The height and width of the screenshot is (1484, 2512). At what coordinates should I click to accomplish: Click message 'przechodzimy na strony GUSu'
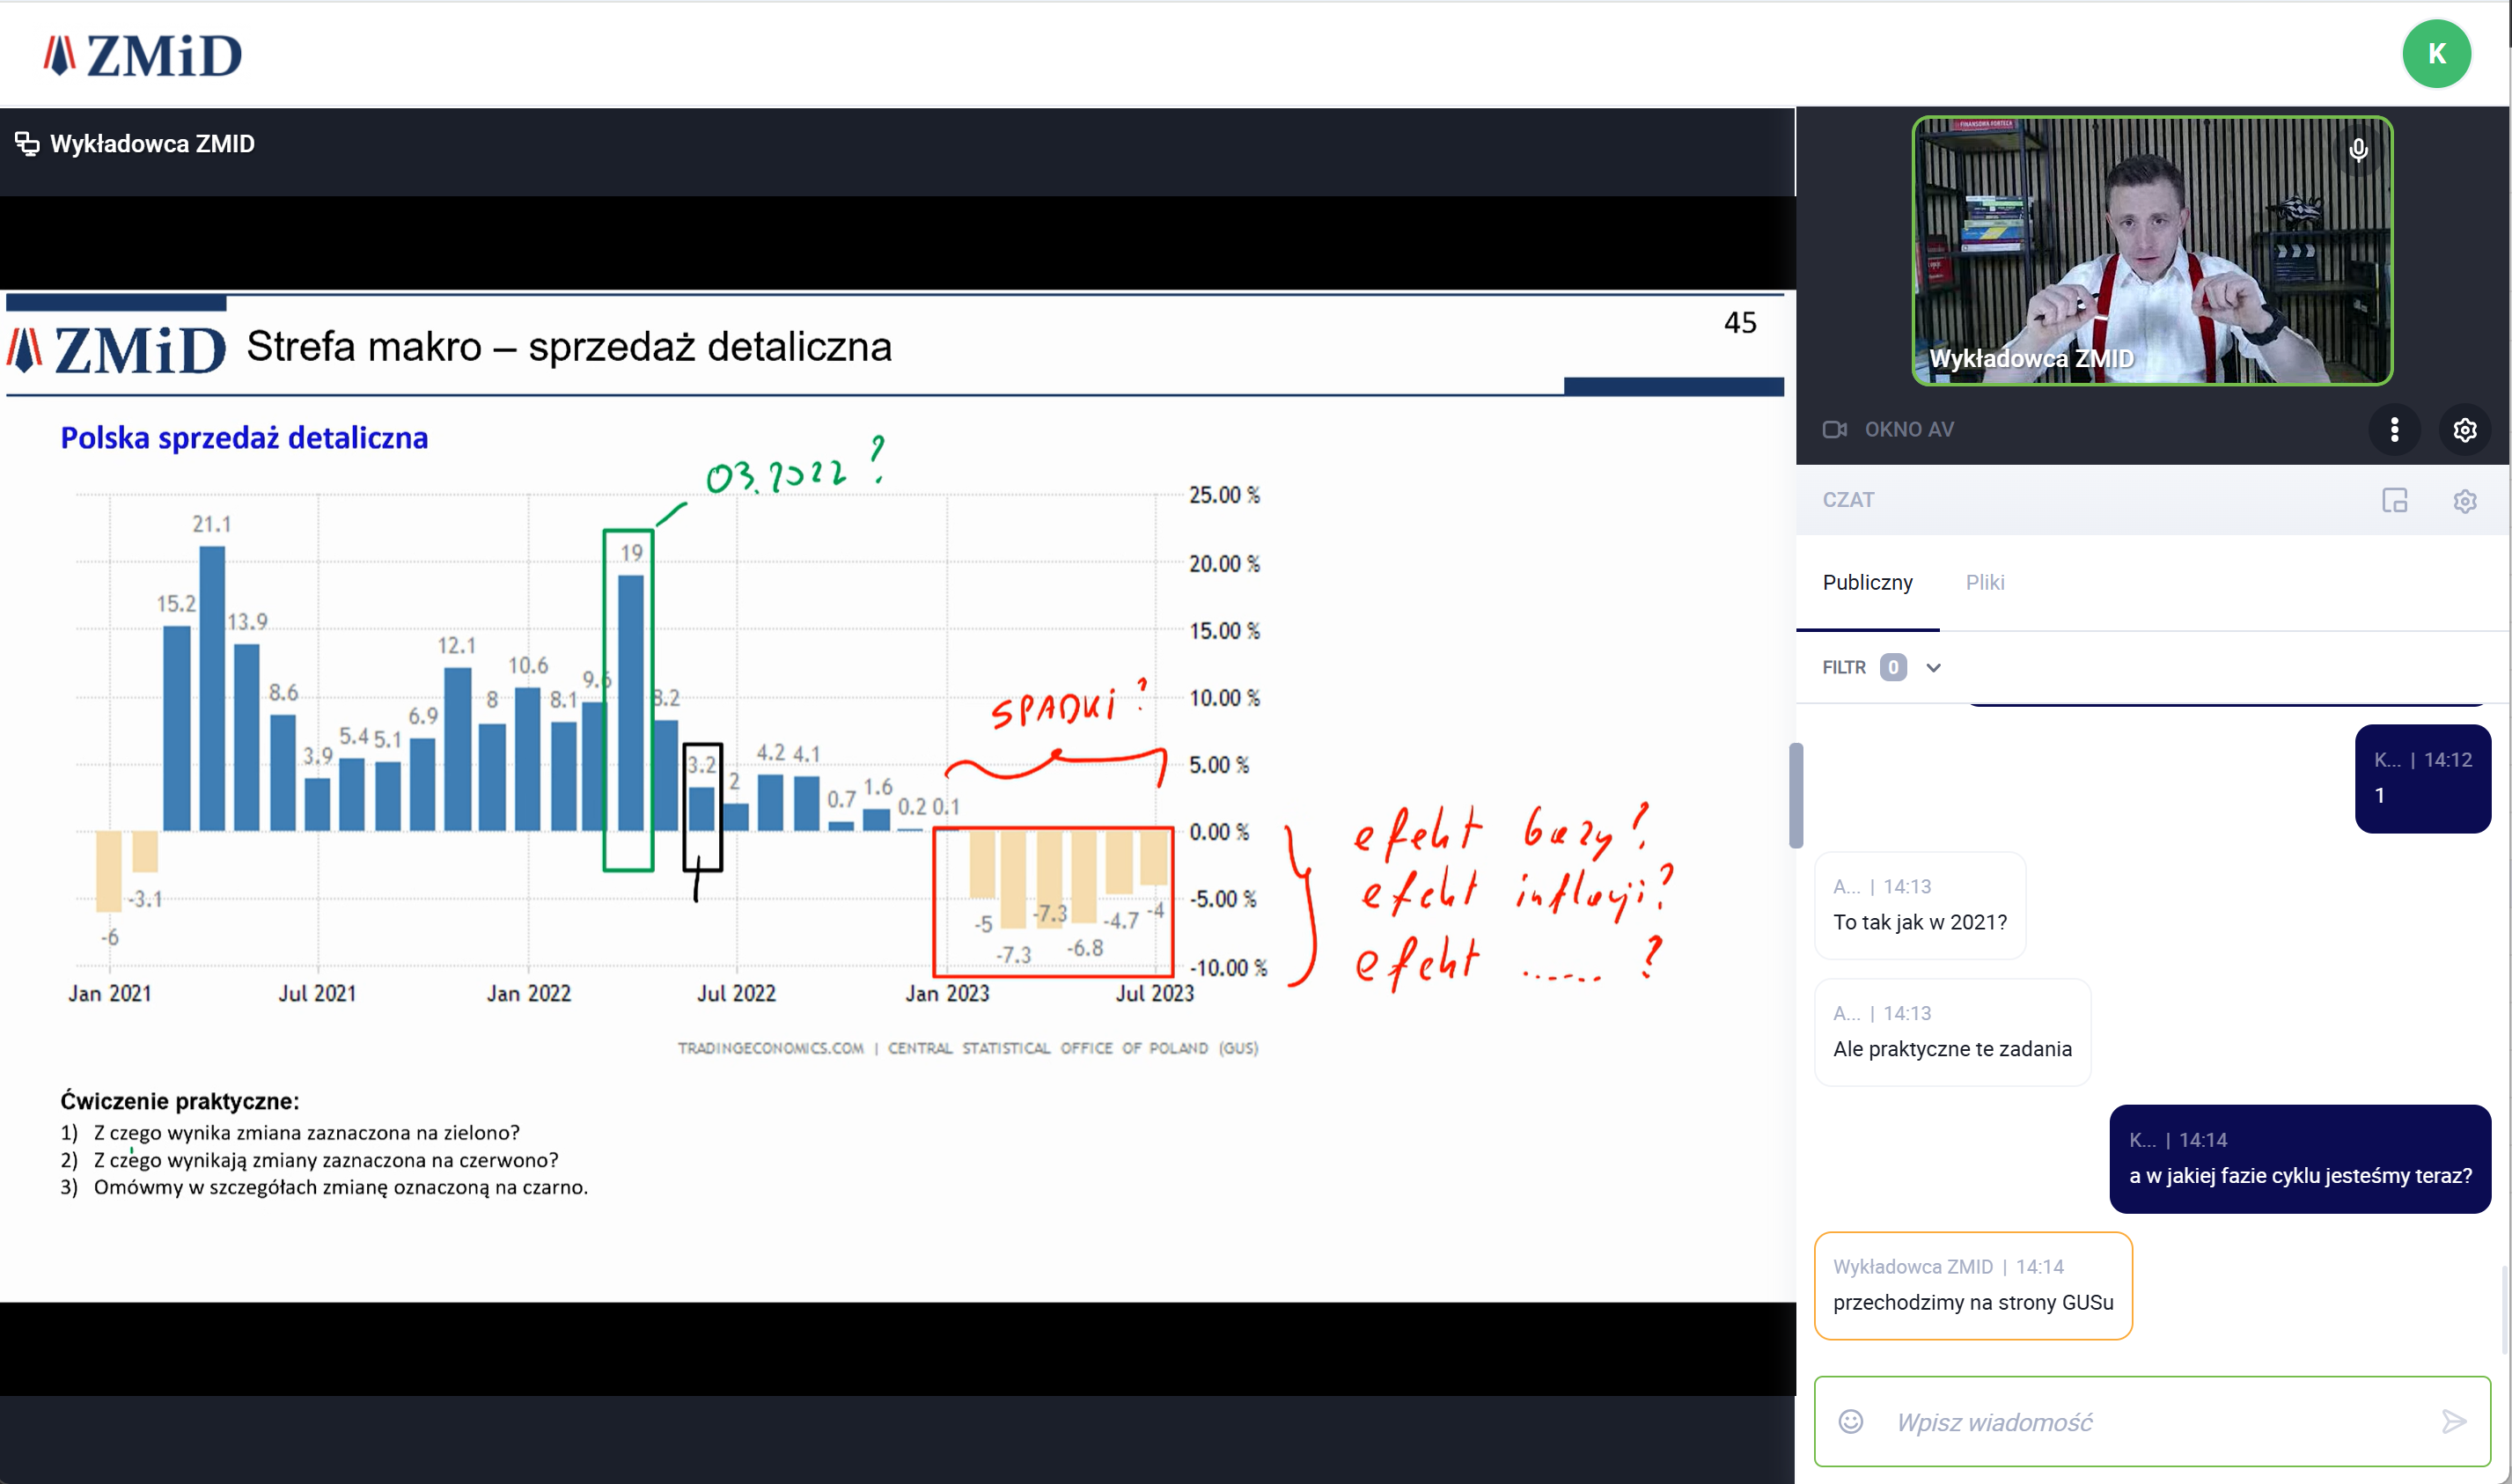(1972, 1301)
